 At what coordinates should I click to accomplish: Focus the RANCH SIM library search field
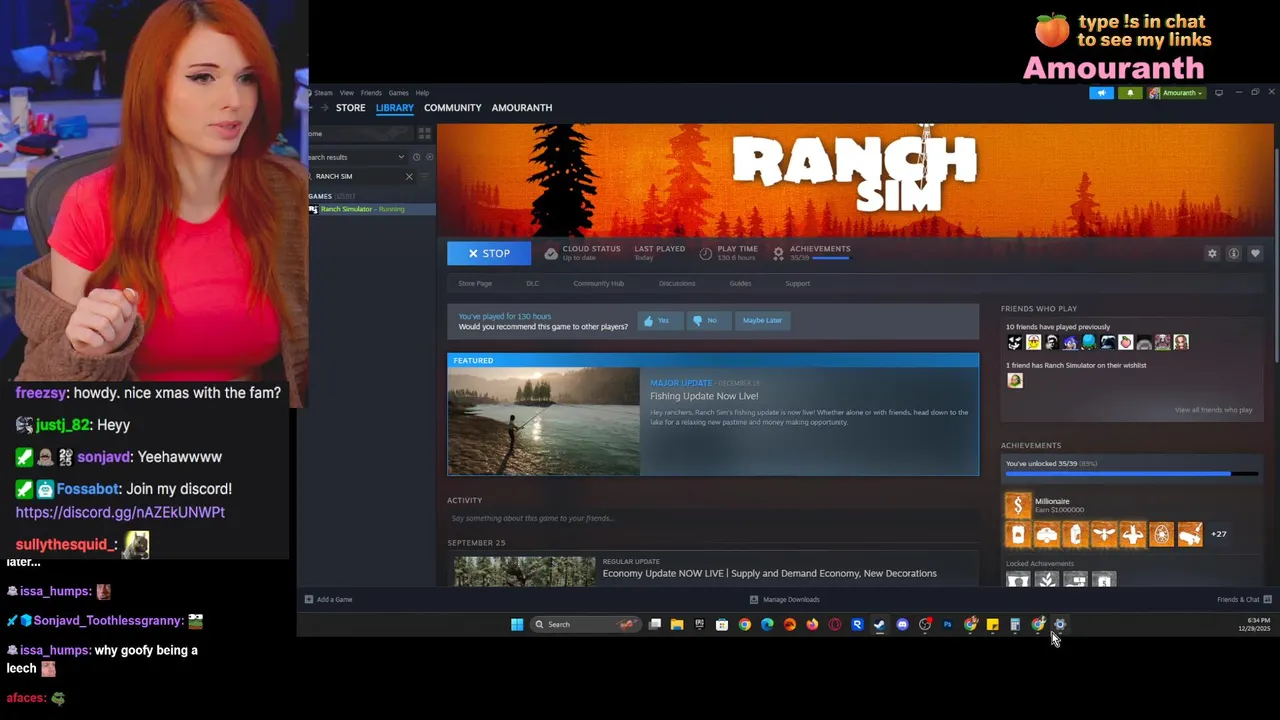point(360,176)
